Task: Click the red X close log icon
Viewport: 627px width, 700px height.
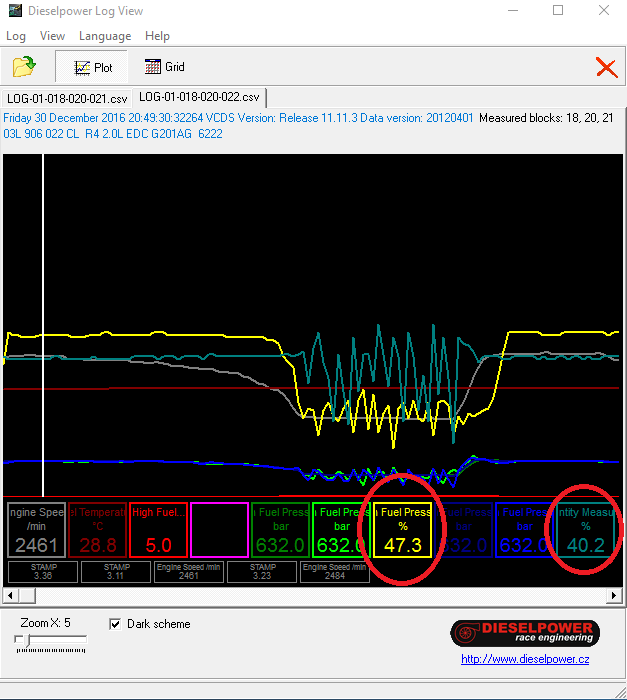Action: (606, 67)
